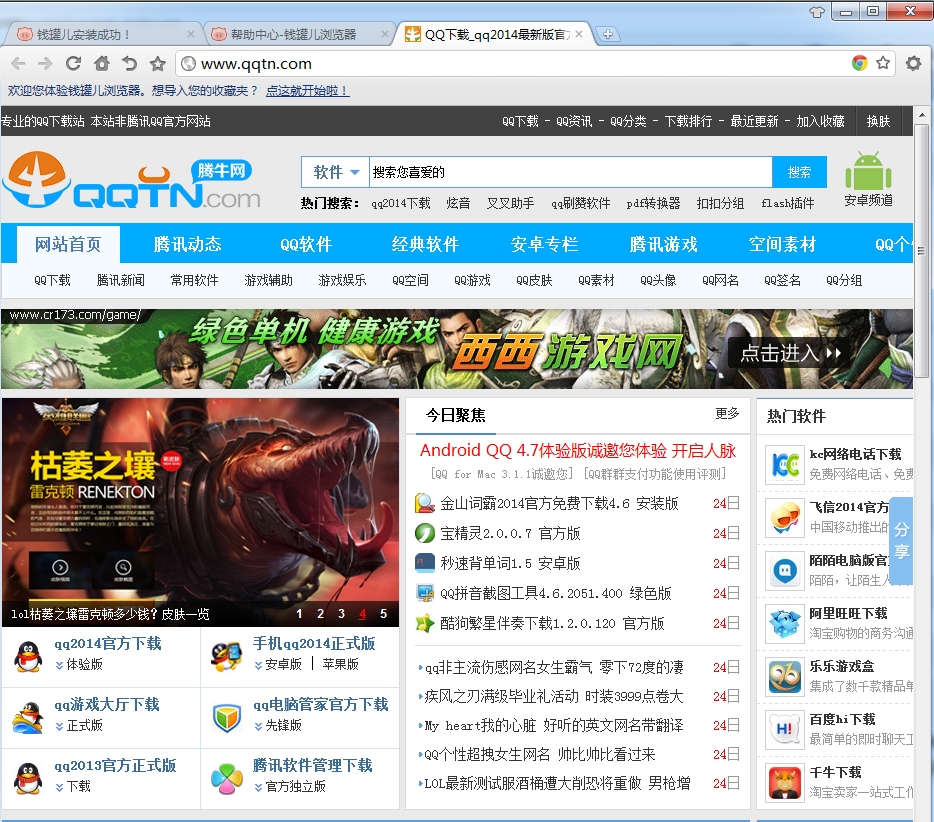Screen dimensions: 934x822
Task: Click the green icon beside 宝精灵2.0.0.7
Action: point(424,533)
